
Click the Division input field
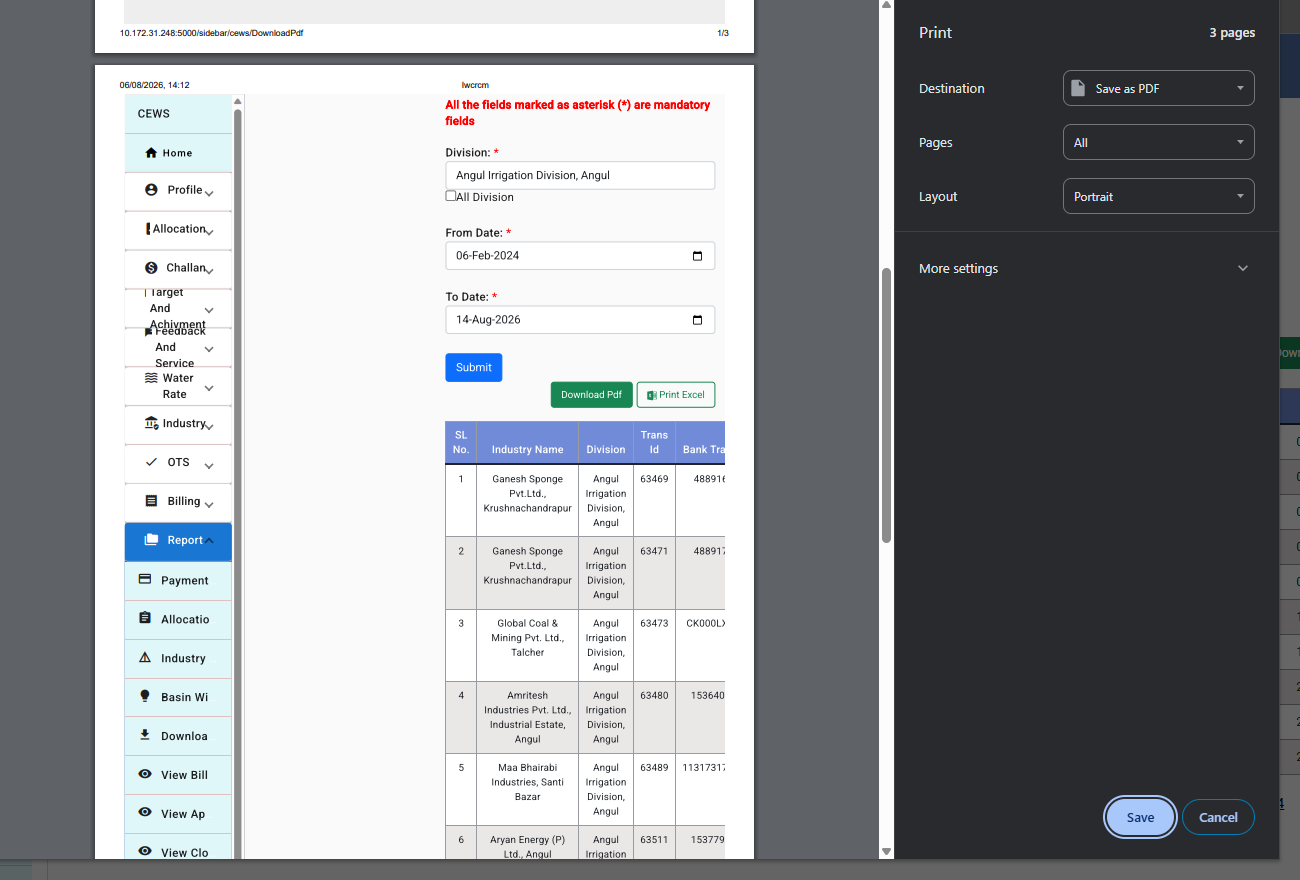coord(580,175)
